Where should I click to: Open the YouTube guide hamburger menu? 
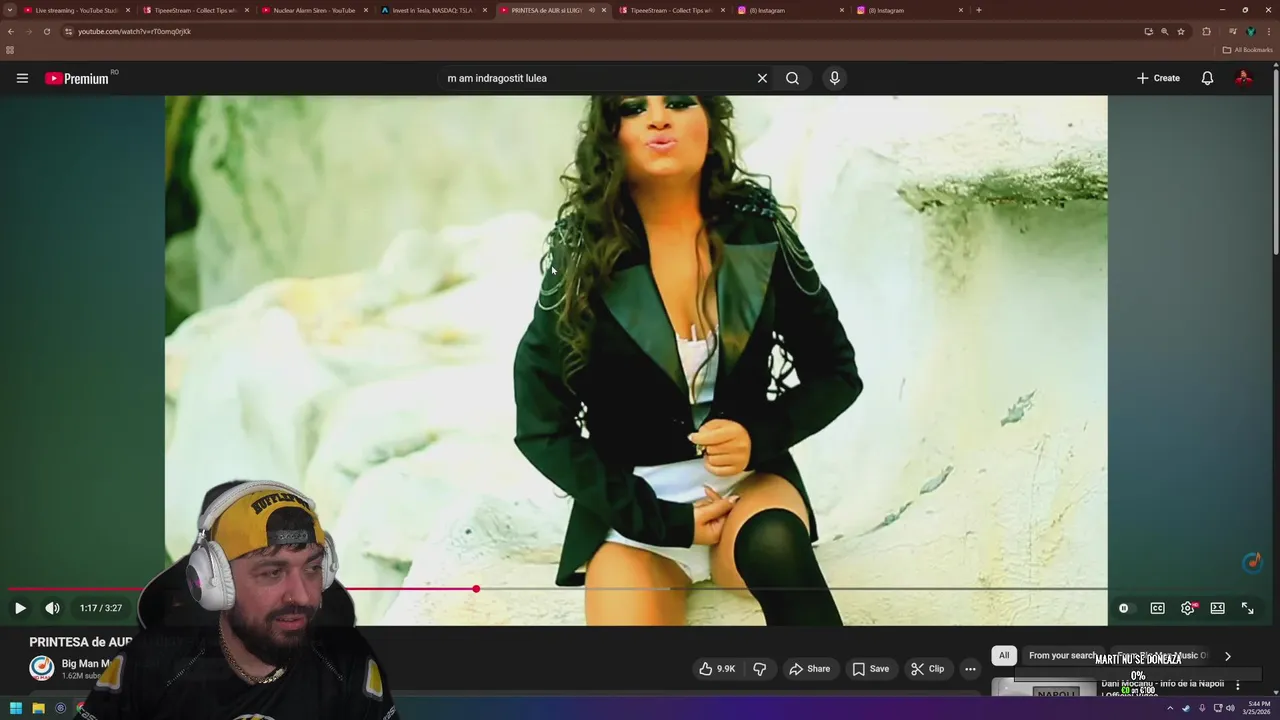22,78
